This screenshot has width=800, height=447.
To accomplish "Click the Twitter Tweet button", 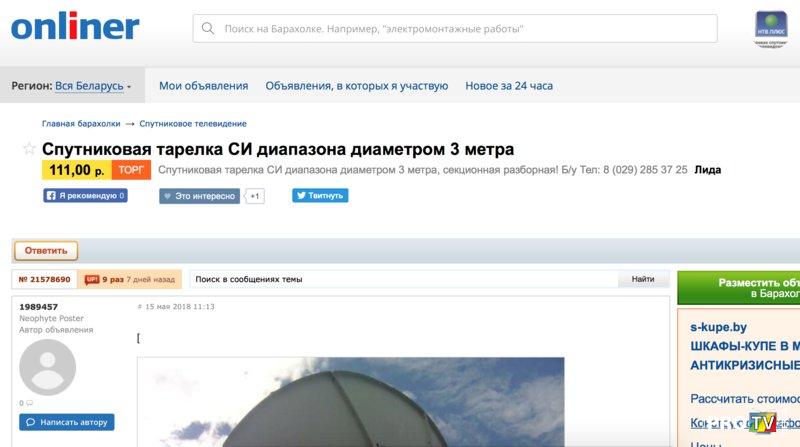I will (x=320, y=196).
